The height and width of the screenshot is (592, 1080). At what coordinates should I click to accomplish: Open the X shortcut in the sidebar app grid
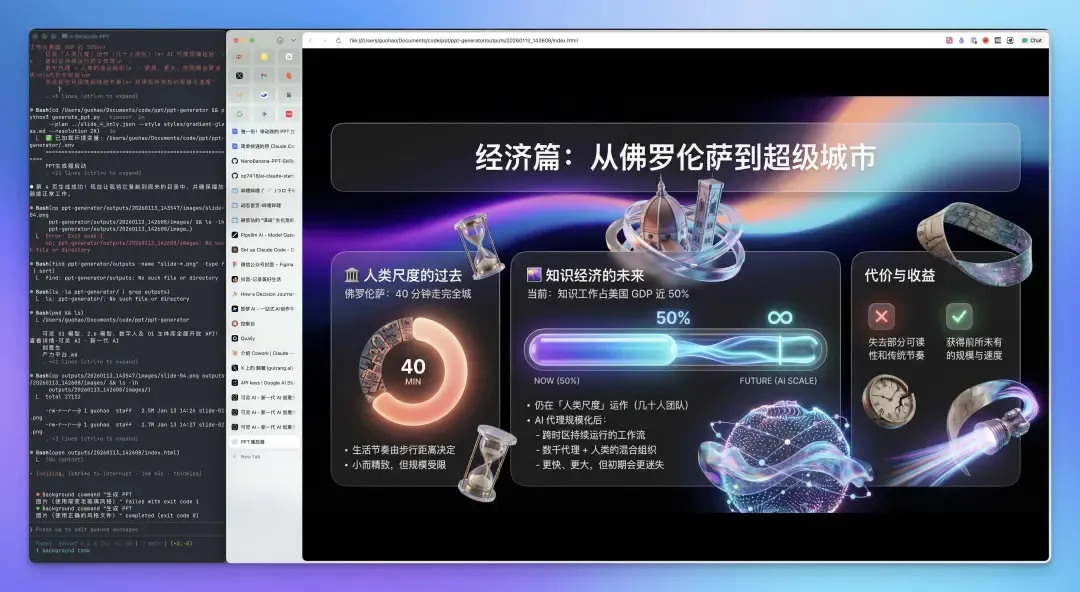pyautogui.click(x=239, y=75)
